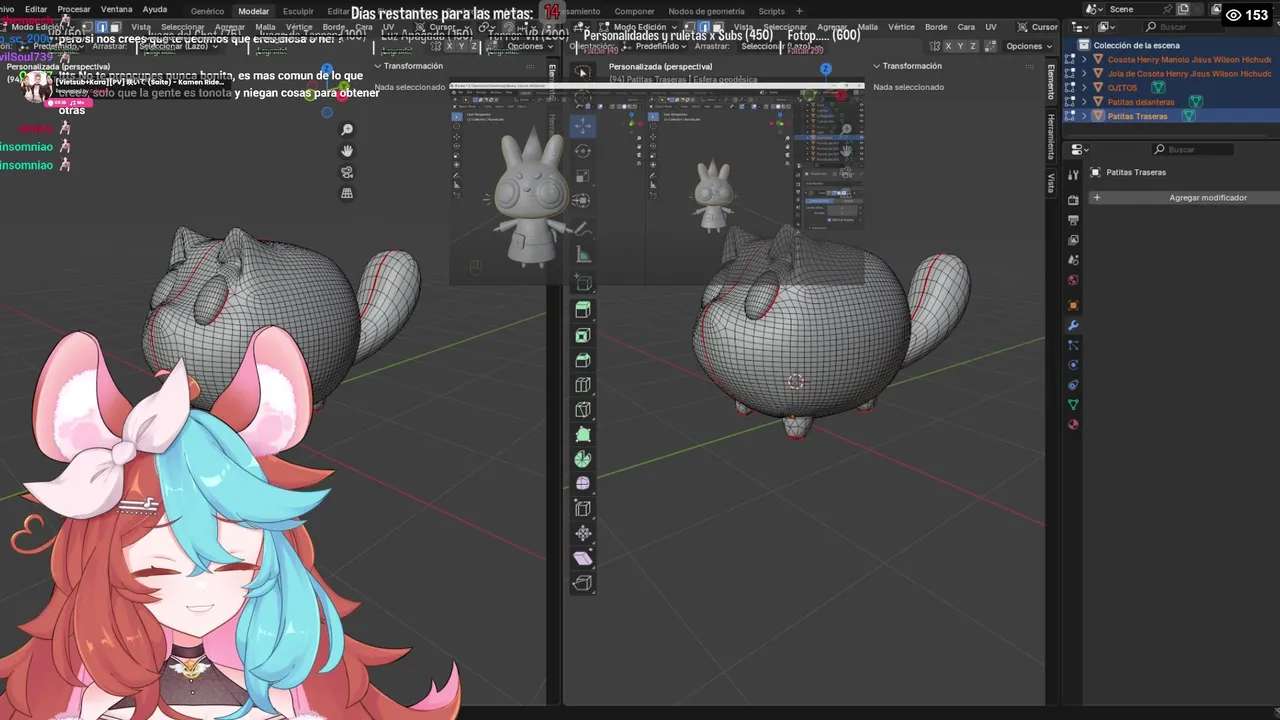
Task: Open the View Layer properties tab
Action: tap(1073, 240)
